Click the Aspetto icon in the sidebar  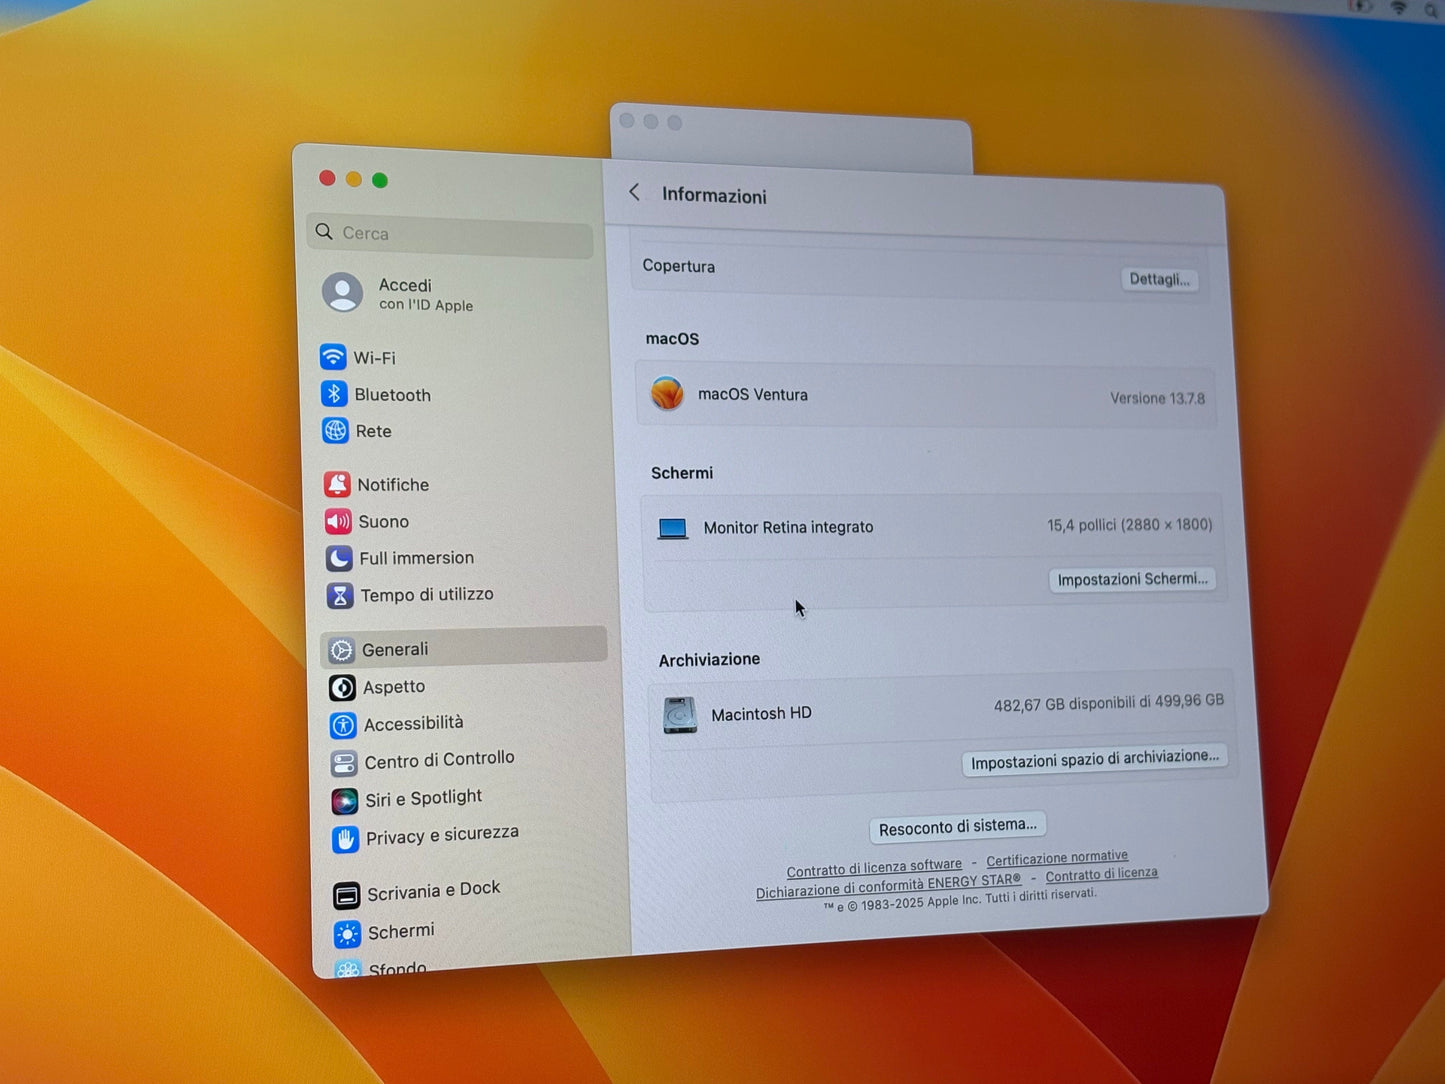(x=342, y=688)
